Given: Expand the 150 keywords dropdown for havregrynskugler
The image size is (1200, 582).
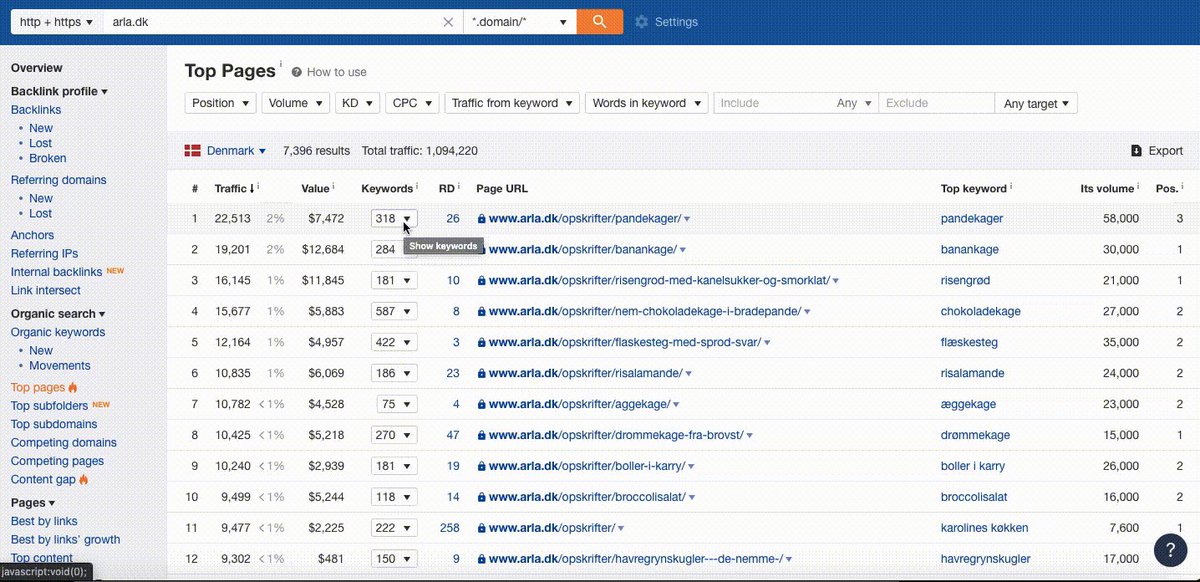Looking at the screenshot, I should click(x=394, y=560).
